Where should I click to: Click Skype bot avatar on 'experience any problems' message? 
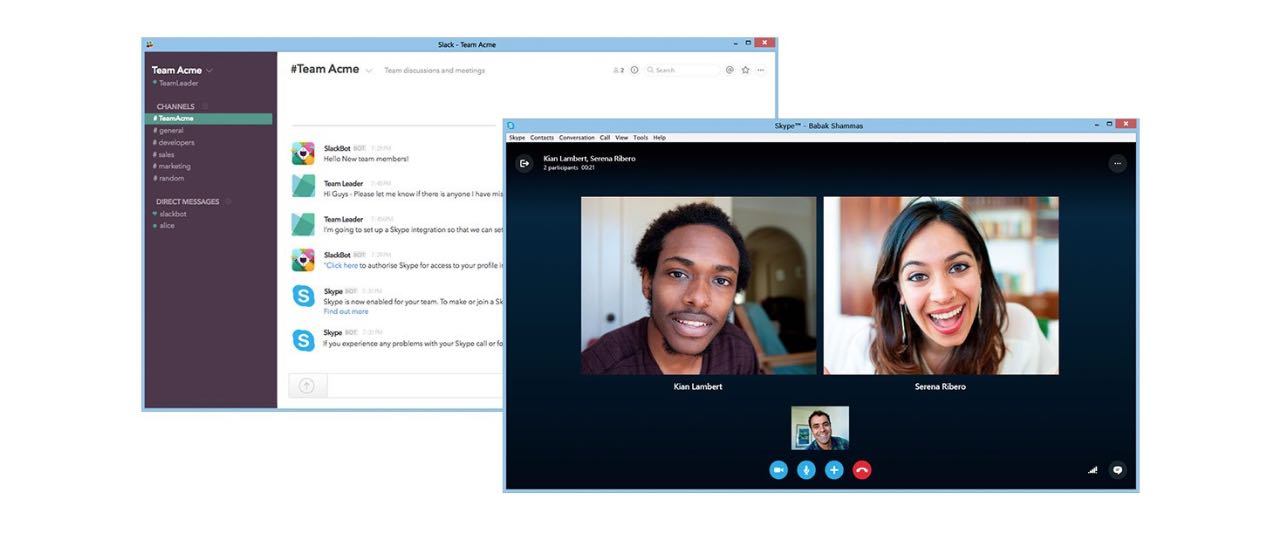pos(303,339)
